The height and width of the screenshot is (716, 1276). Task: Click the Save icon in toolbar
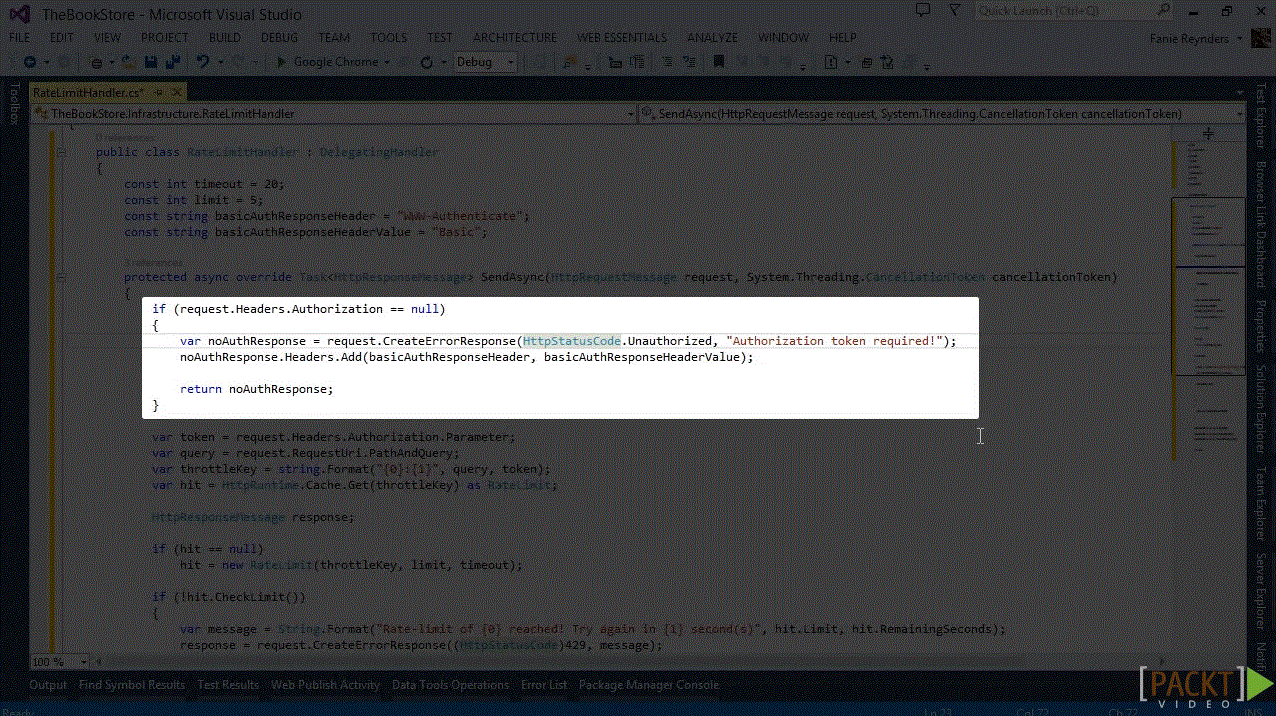150,62
